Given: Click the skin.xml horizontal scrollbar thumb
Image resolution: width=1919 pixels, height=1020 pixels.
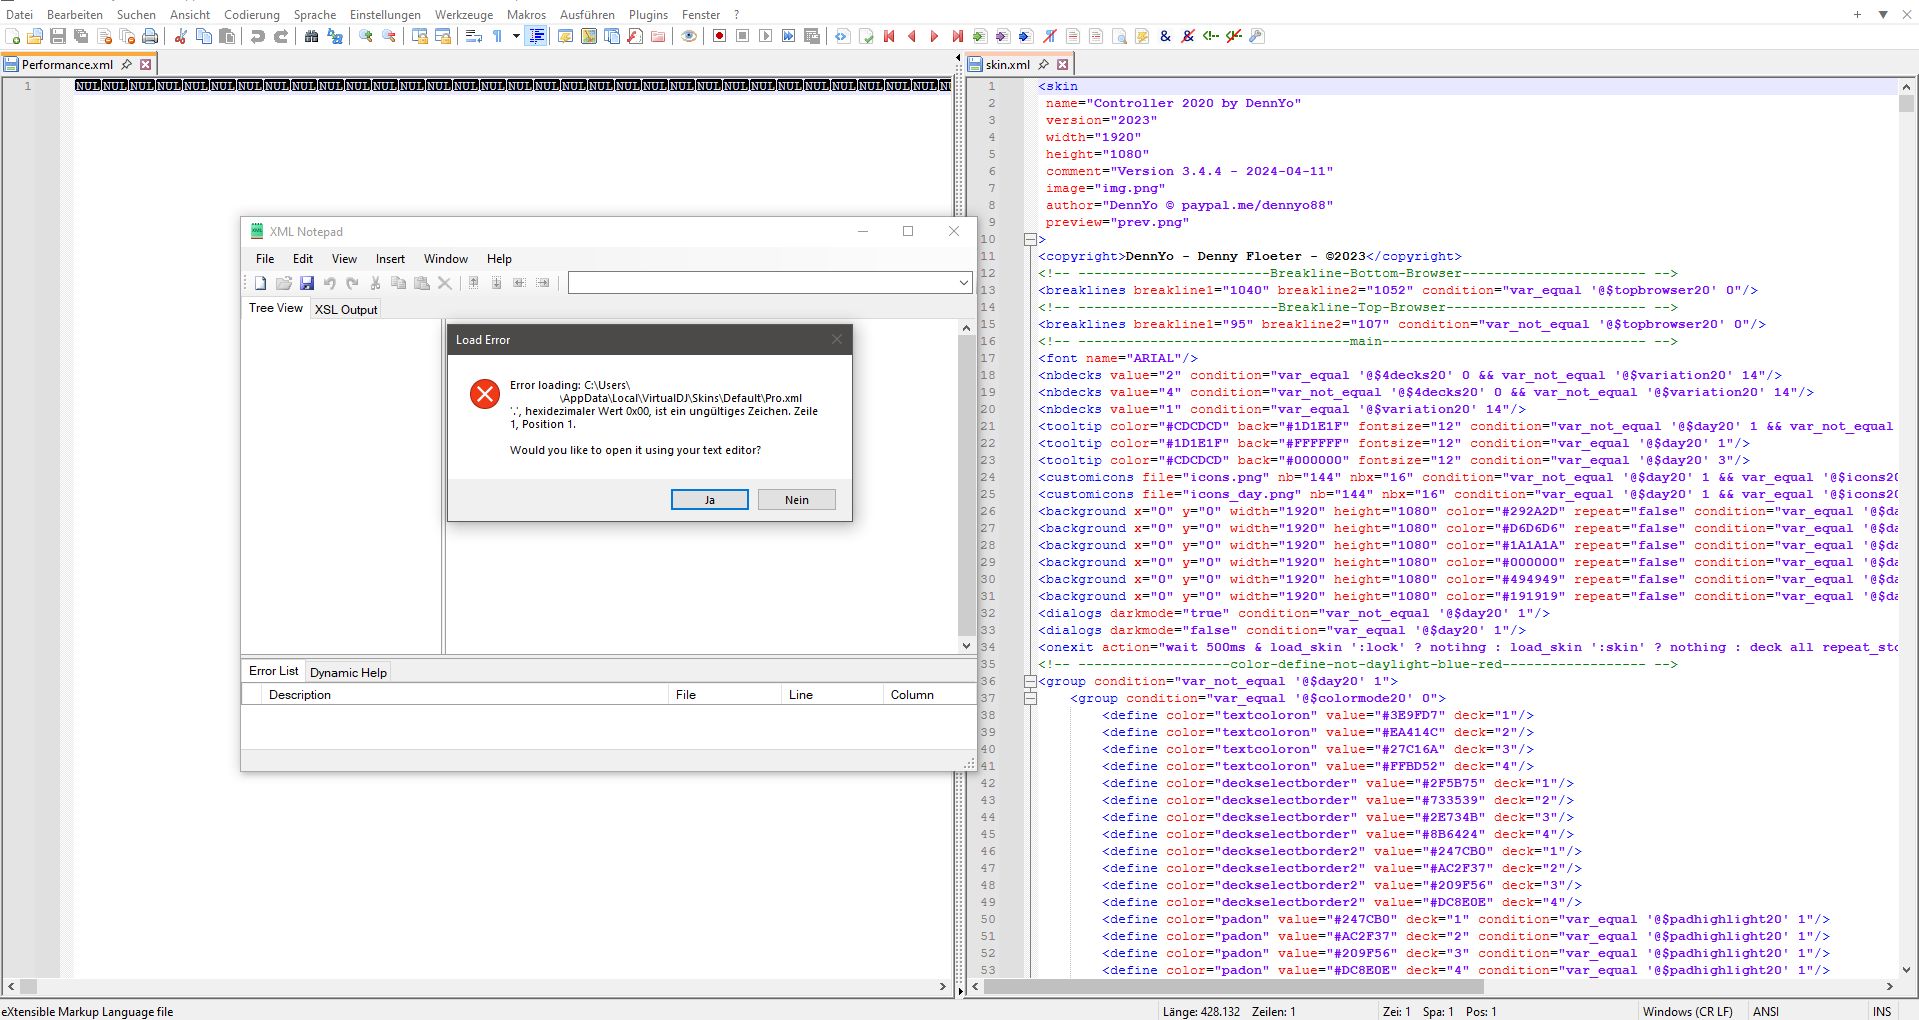Looking at the screenshot, I should click(x=1233, y=987).
